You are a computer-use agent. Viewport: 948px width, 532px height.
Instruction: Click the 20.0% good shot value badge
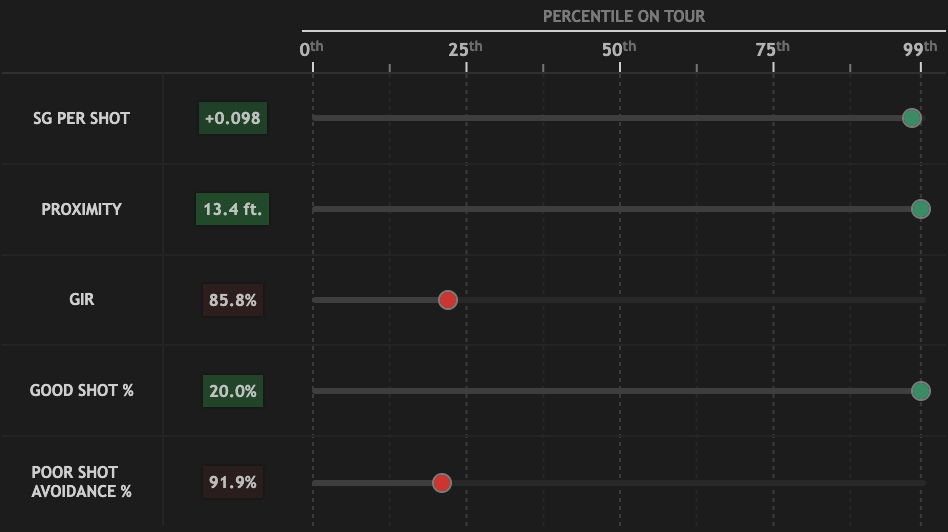point(232,391)
